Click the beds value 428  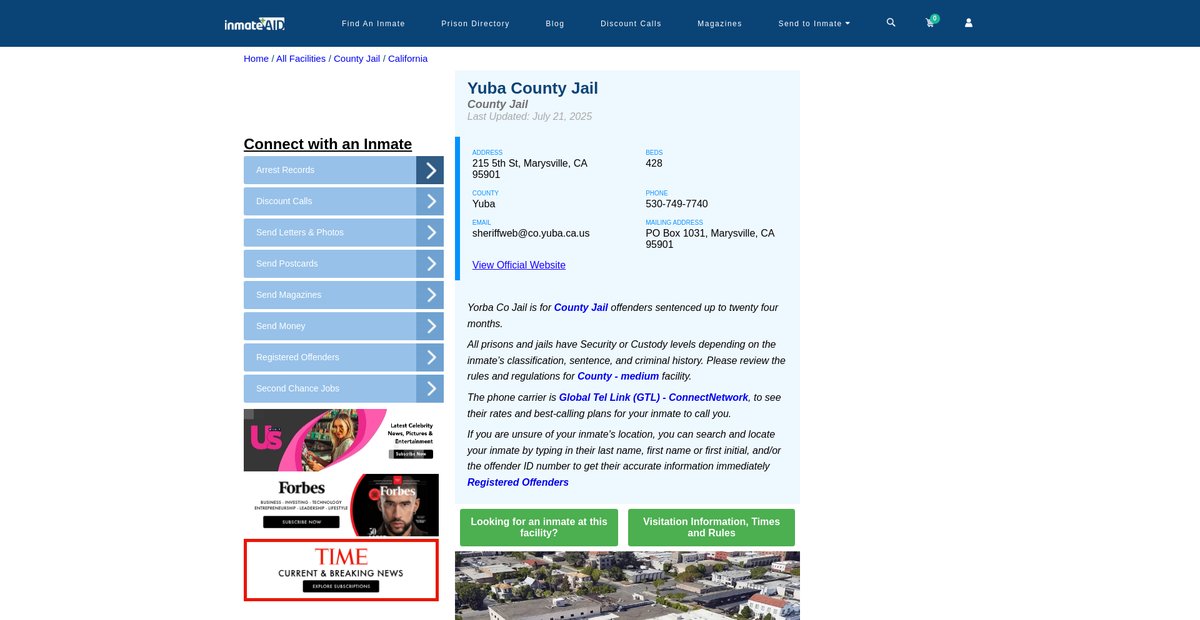(x=654, y=163)
